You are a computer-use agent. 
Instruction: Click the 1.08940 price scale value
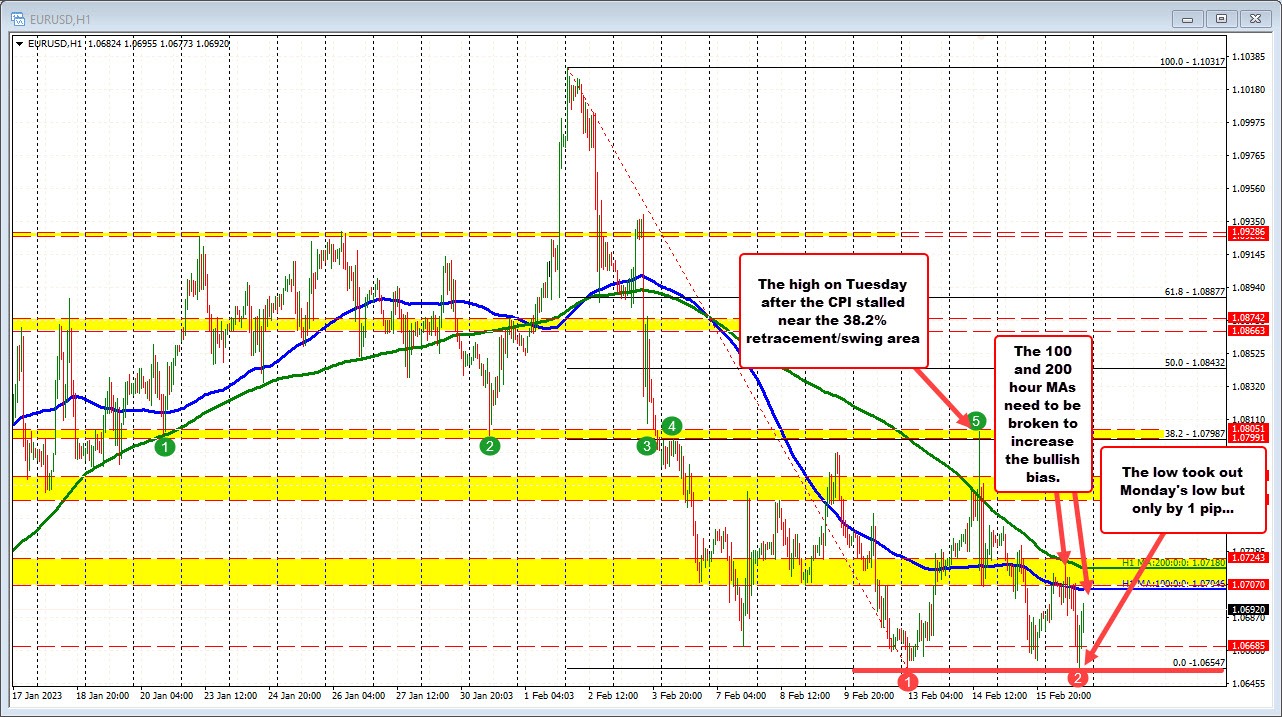point(1251,287)
